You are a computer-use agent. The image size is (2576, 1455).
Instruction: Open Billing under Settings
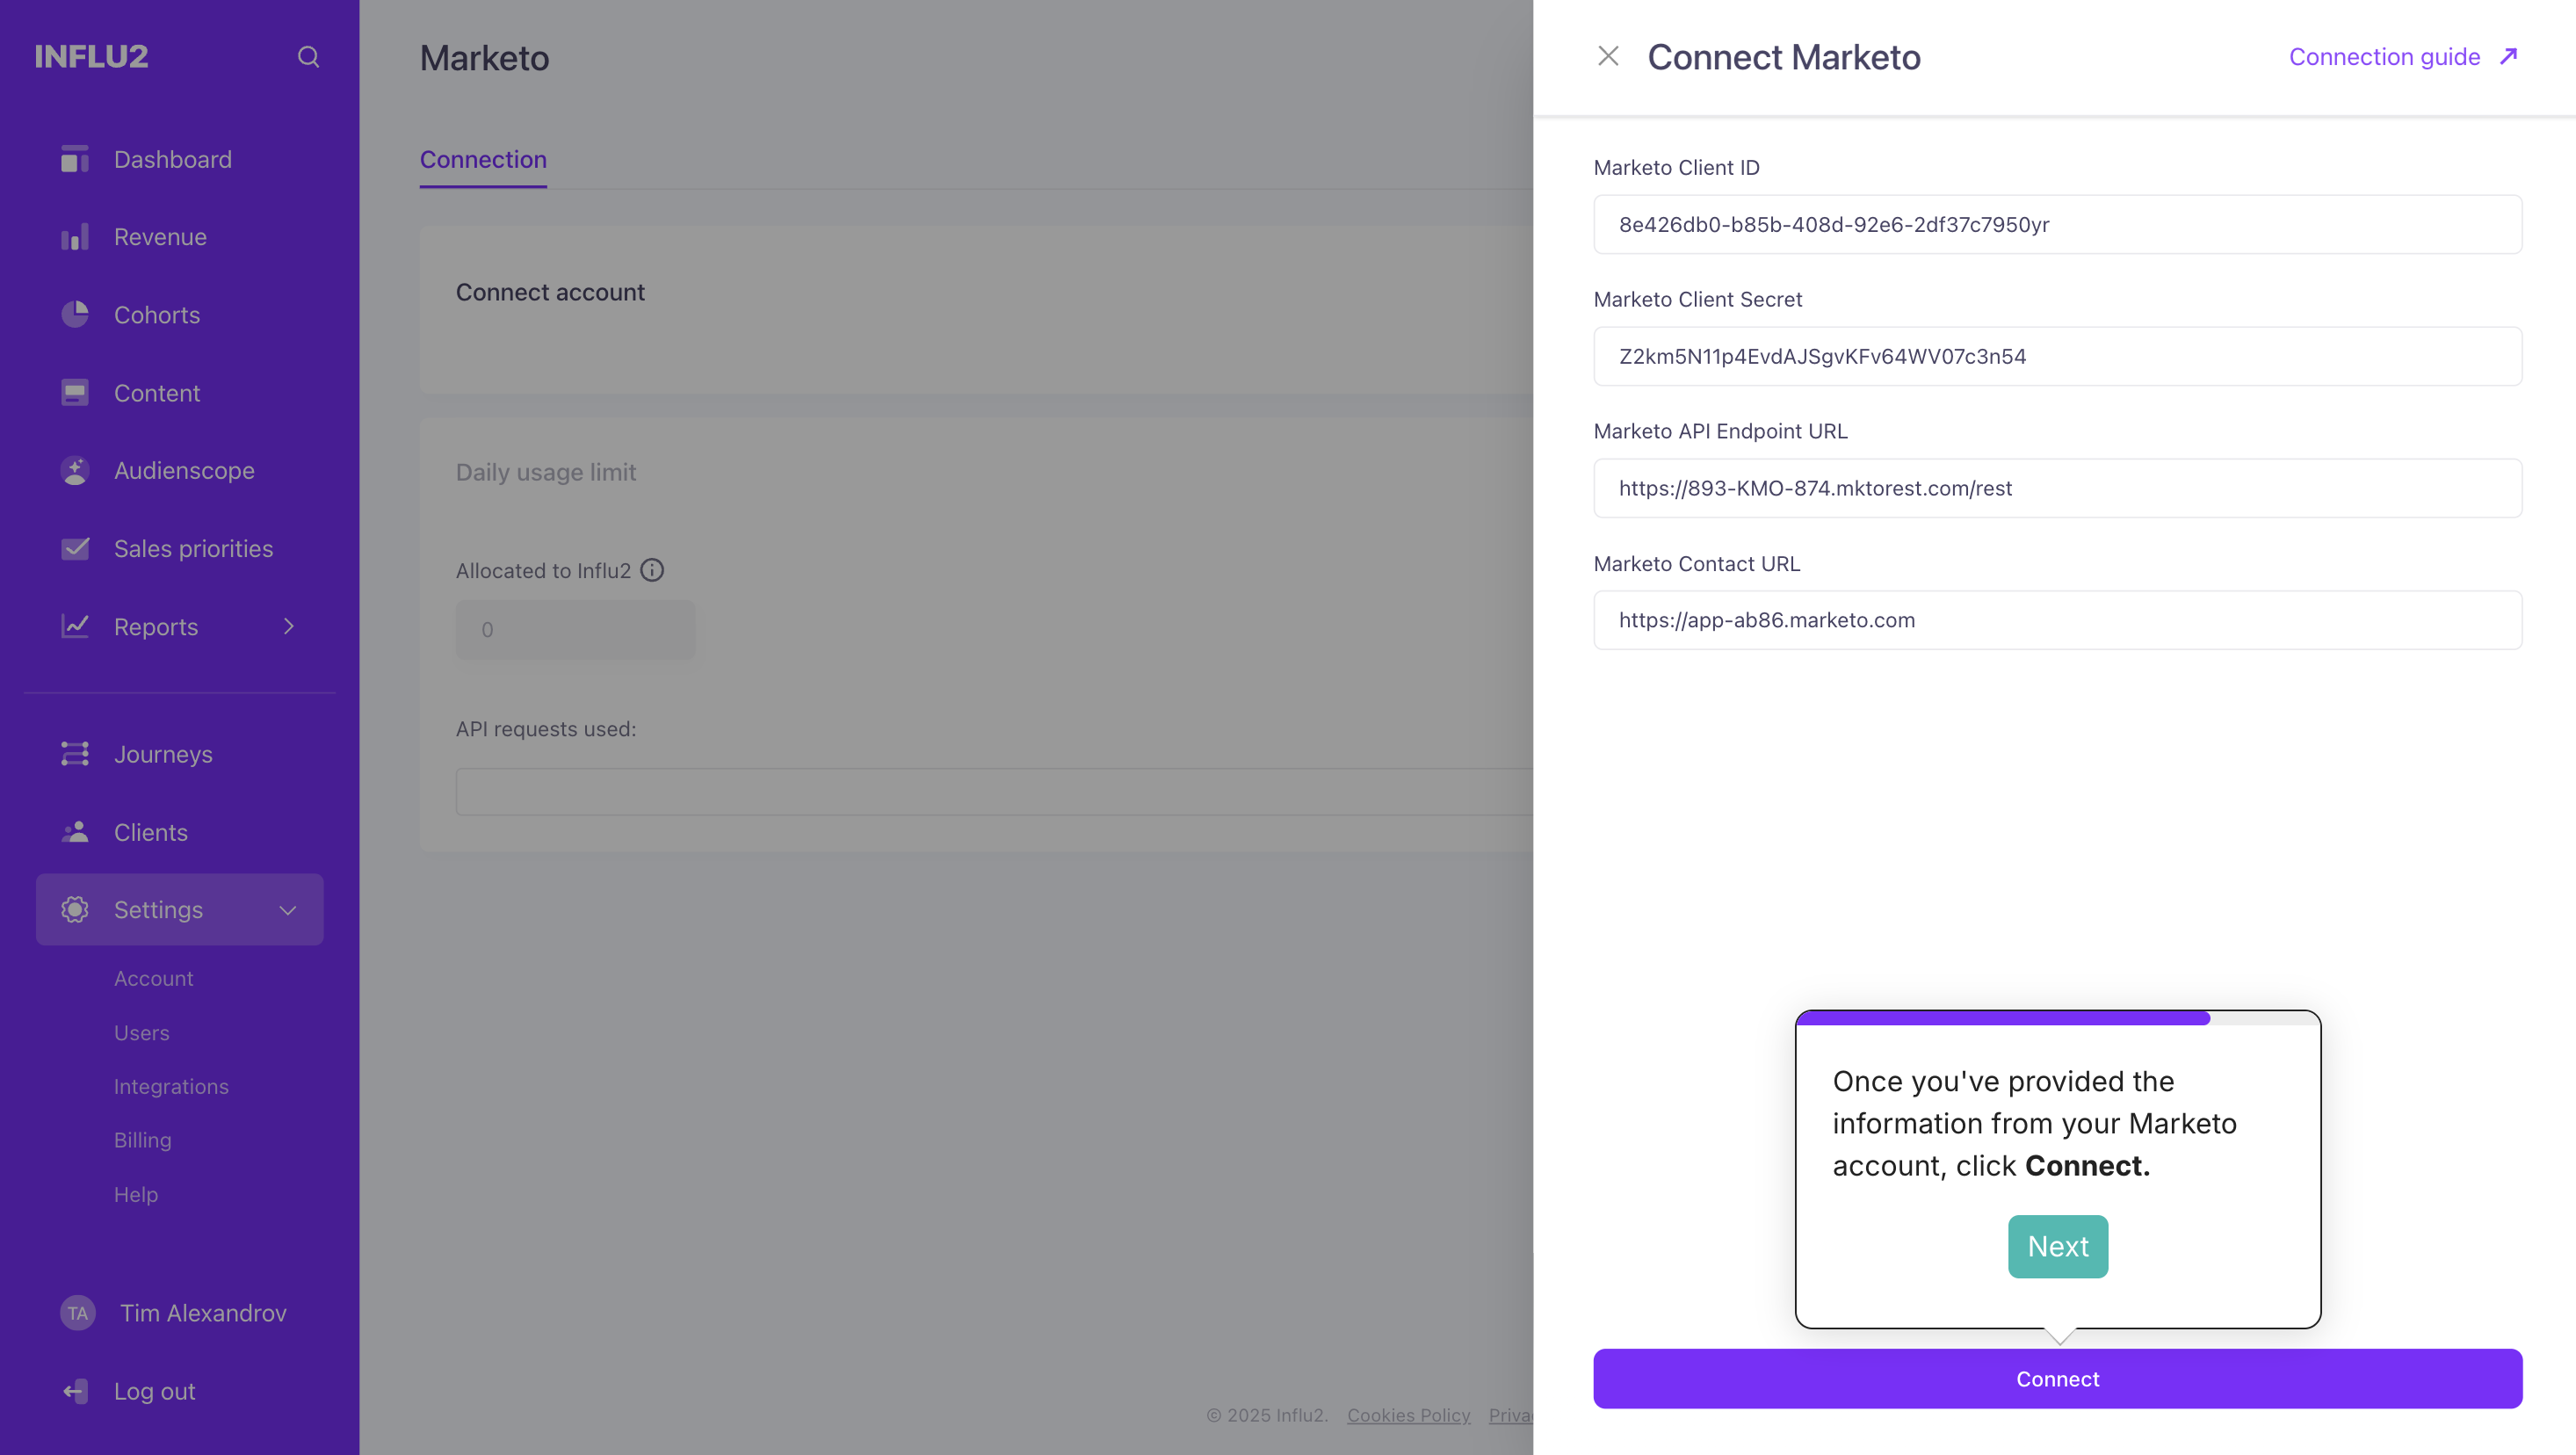click(143, 1140)
